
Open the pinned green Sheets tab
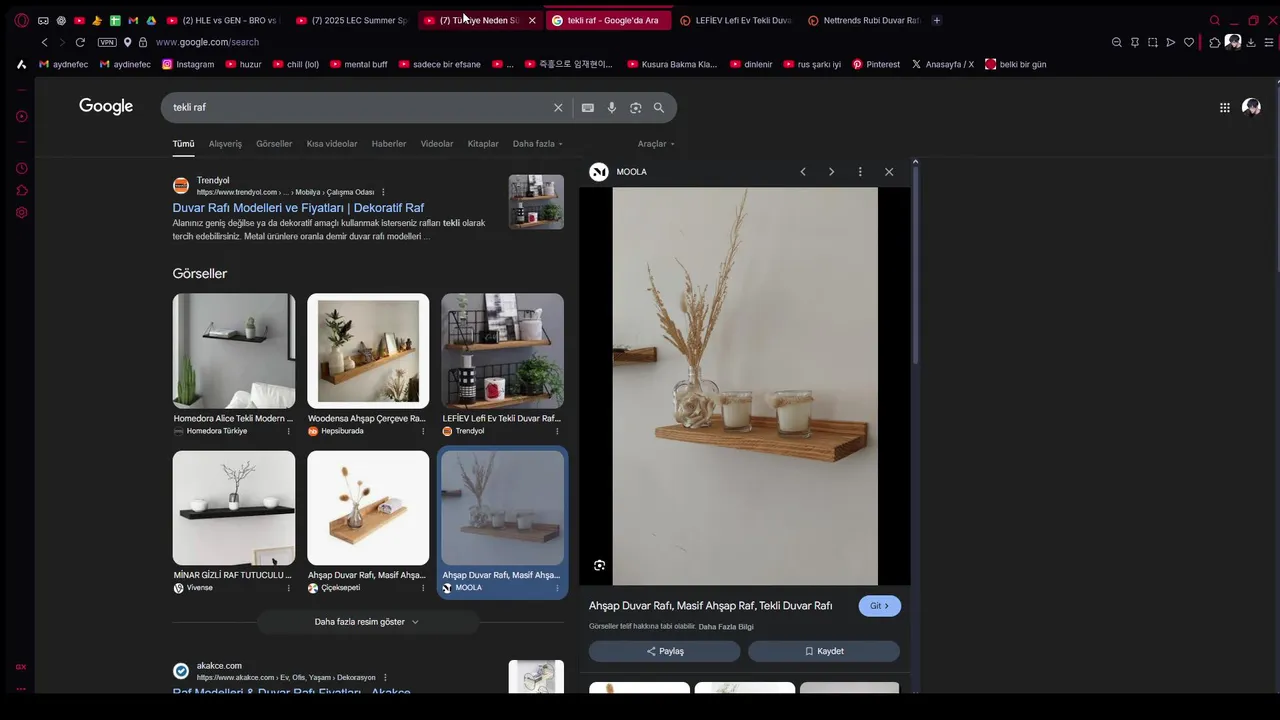tap(115, 20)
